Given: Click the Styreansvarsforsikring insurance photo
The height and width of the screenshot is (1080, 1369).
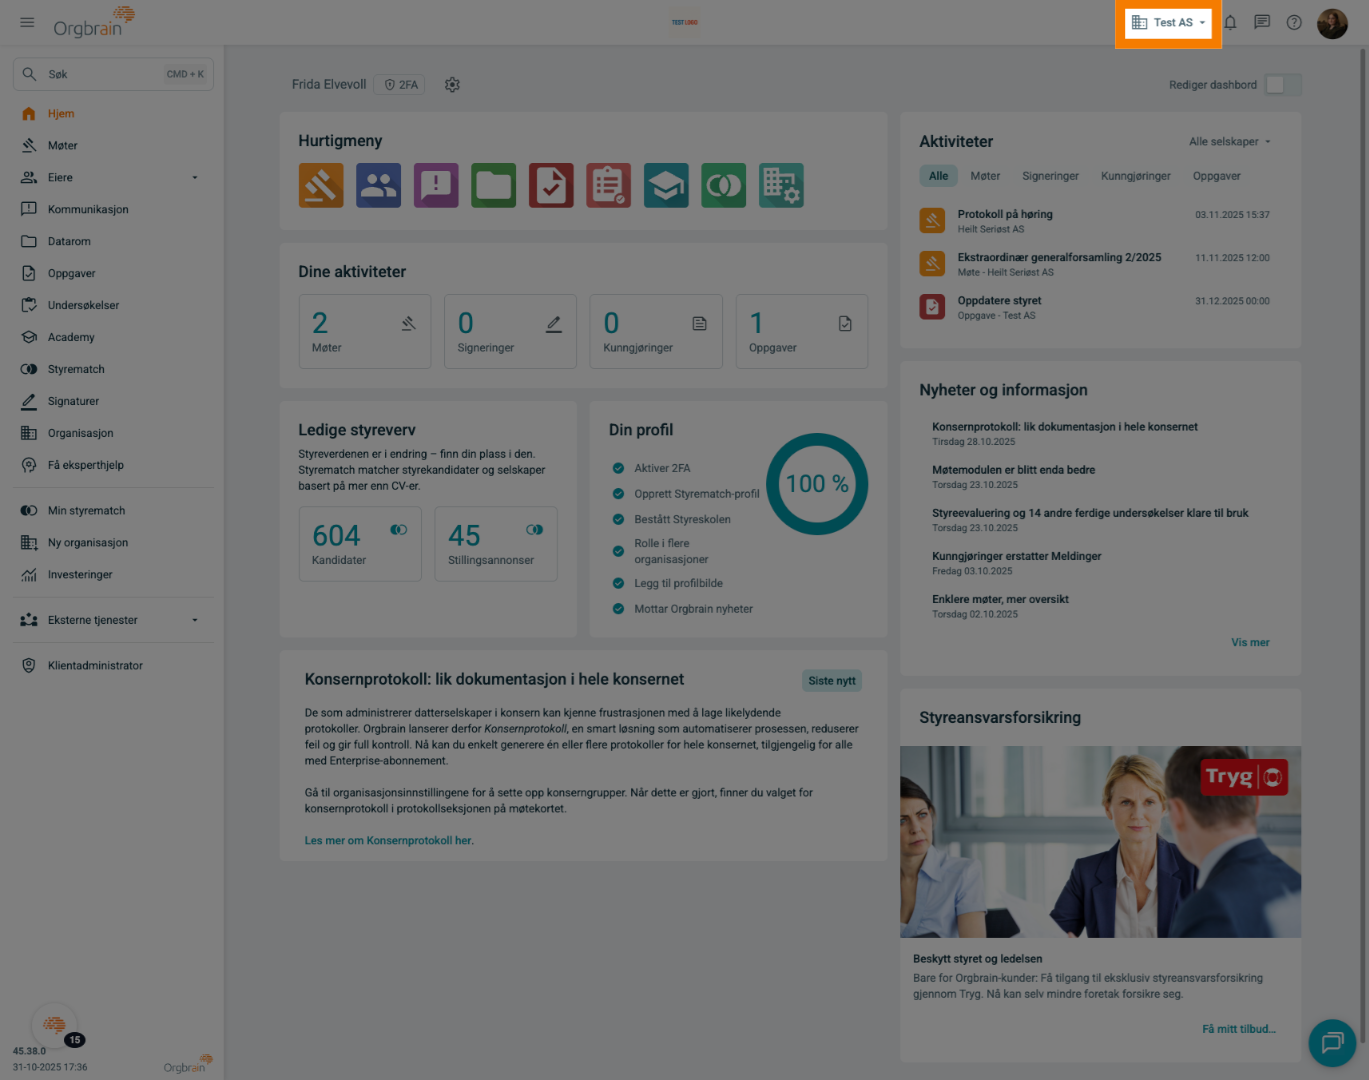Looking at the screenshot, I should 1100,842.
